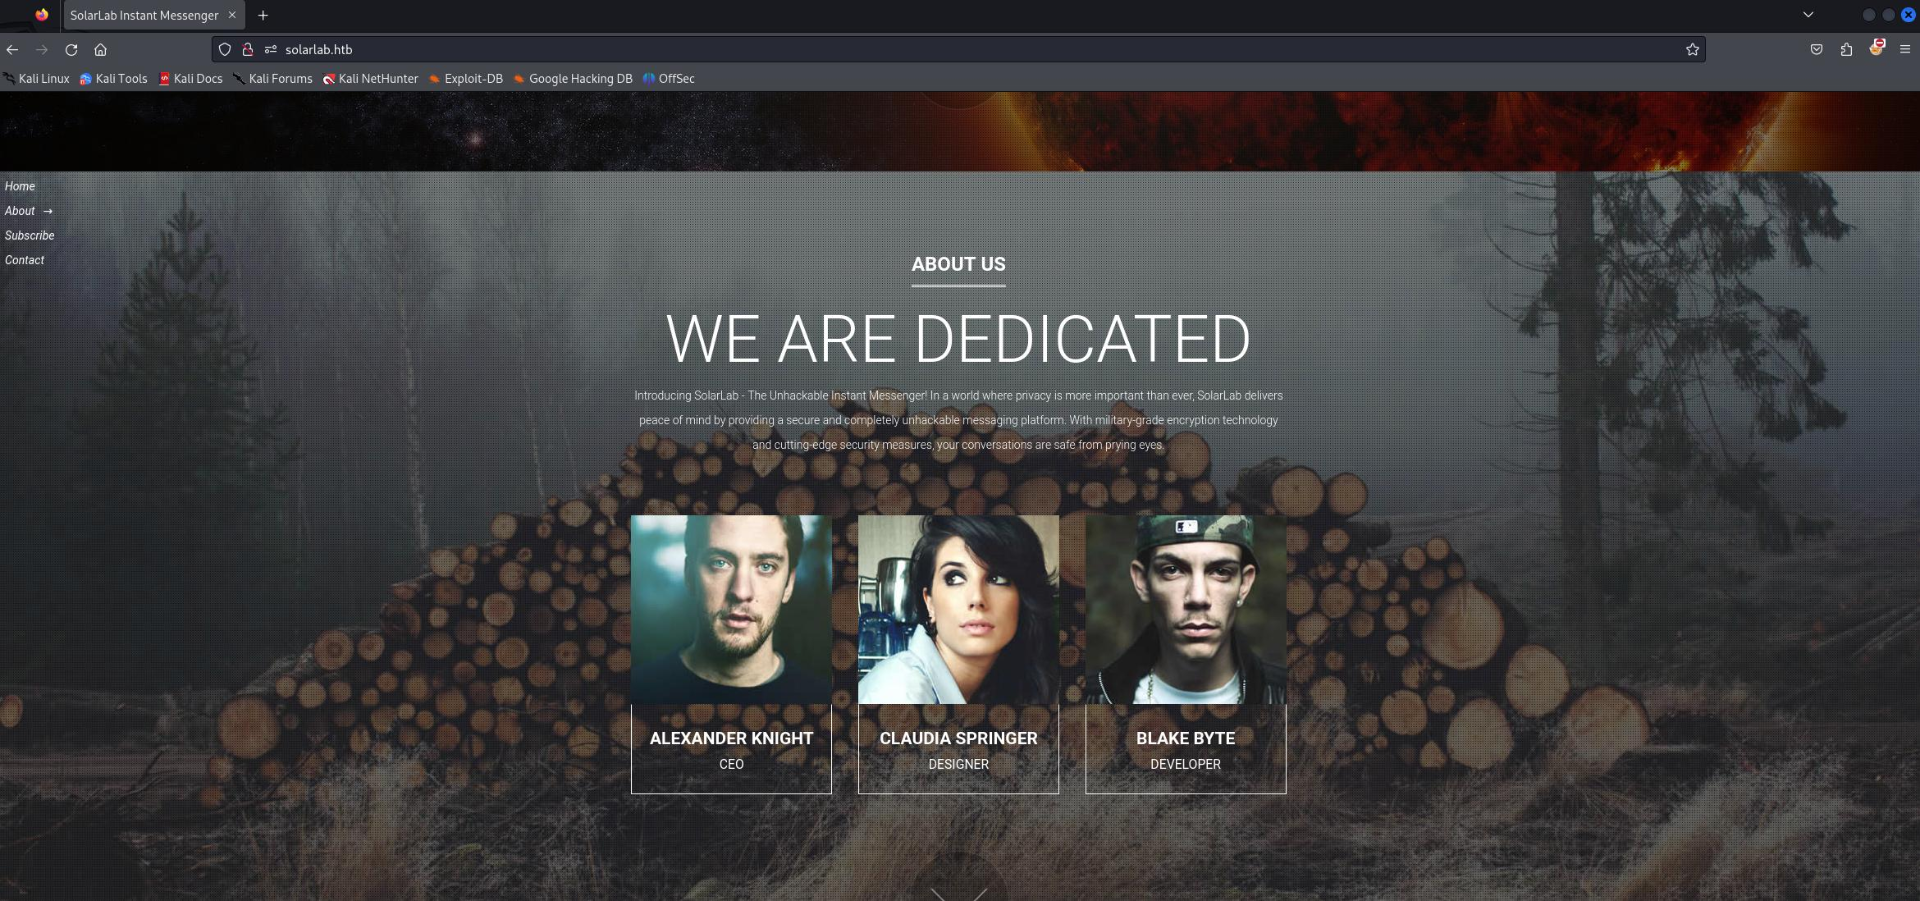Screen dimensions: 1920x901
Task: Open the Contact navigation link
Action: [25, 260]
